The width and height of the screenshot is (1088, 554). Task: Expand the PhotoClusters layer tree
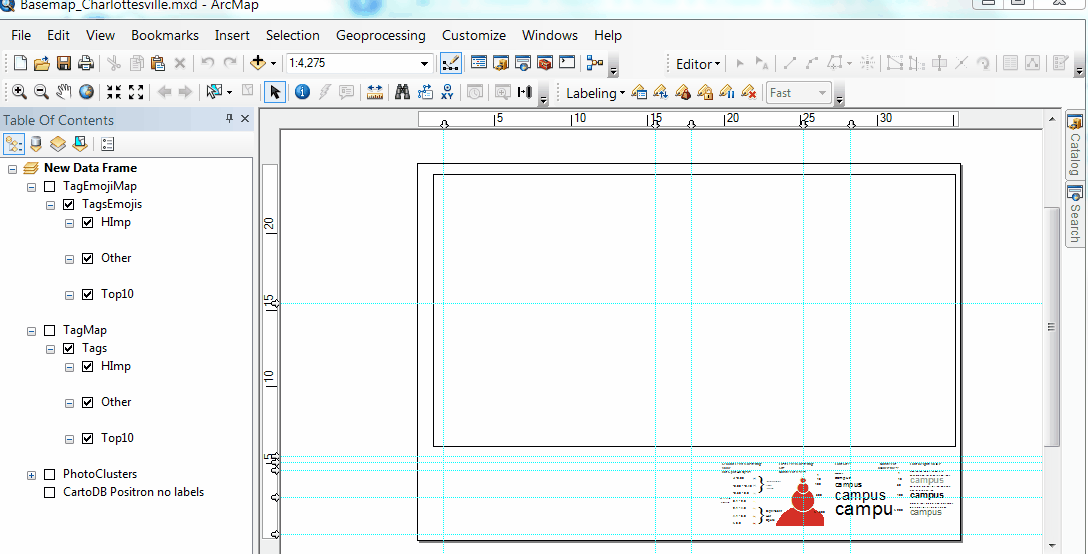click(32, 474)
